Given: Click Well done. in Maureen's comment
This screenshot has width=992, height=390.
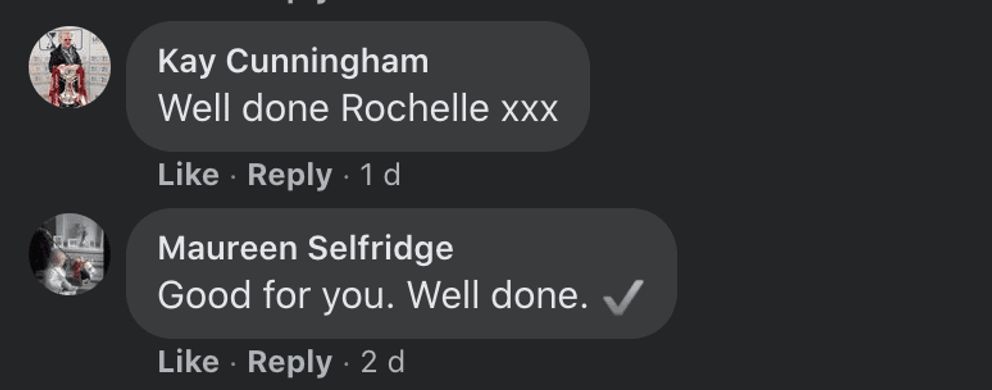Looking at the screenshot, I should (498, 295).
